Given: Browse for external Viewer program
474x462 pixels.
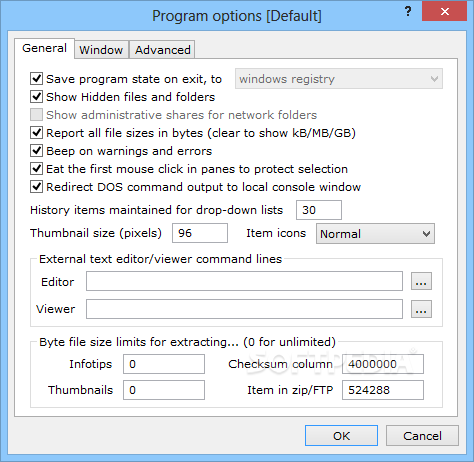Looking at the screenshot, I should (x=421, y=309).
